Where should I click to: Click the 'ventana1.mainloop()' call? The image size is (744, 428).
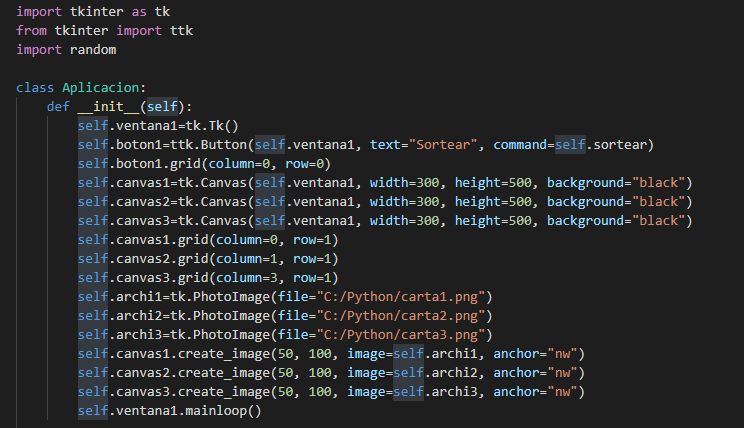[189, 411]
